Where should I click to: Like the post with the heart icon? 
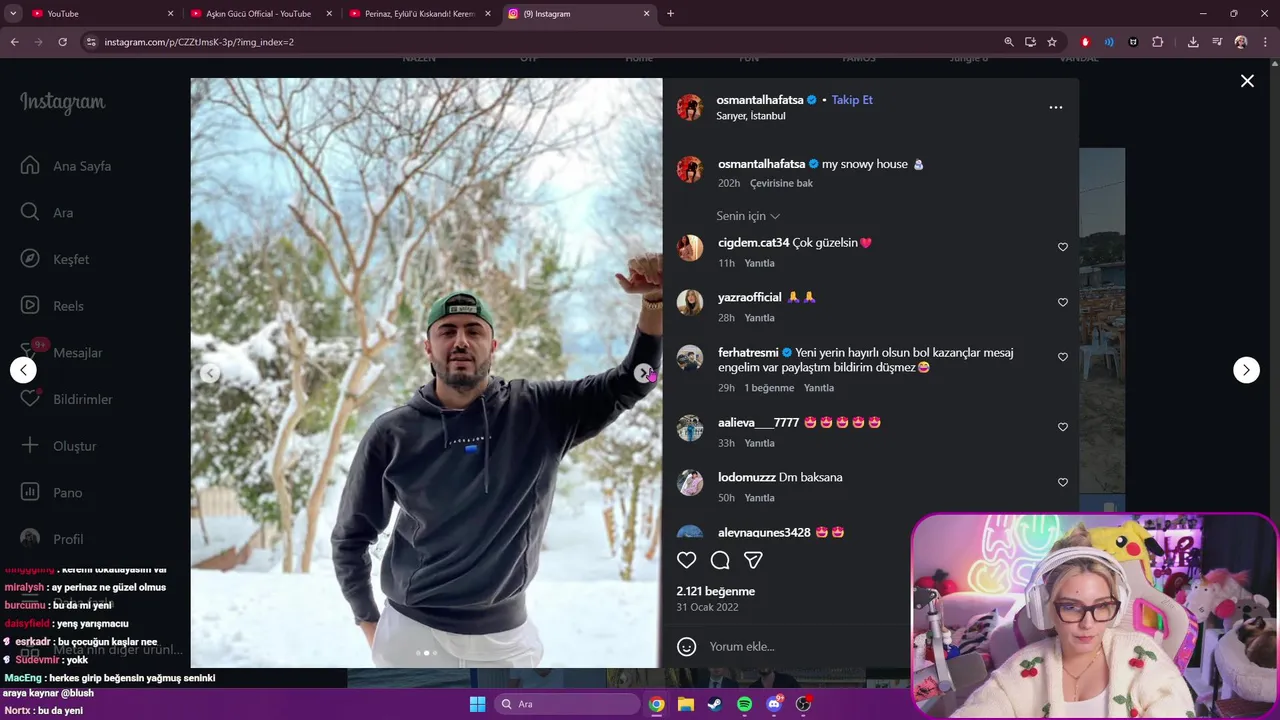click(686, 561)
